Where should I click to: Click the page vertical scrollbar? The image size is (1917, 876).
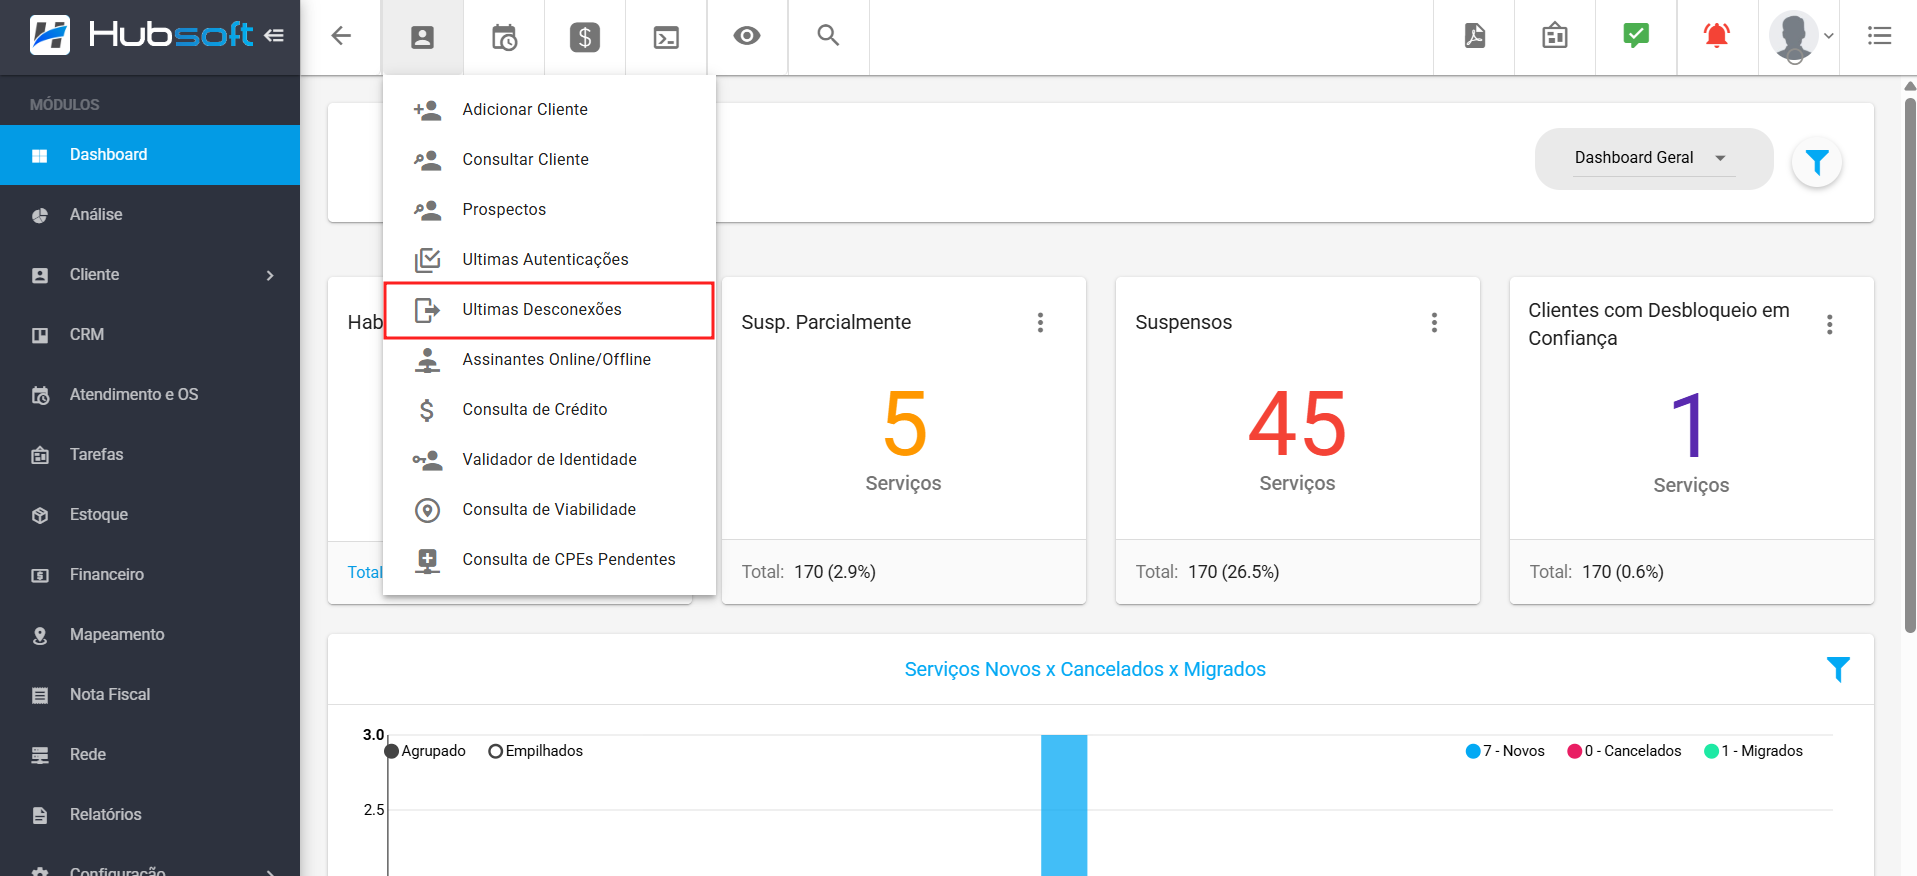tap(1909, 360)
